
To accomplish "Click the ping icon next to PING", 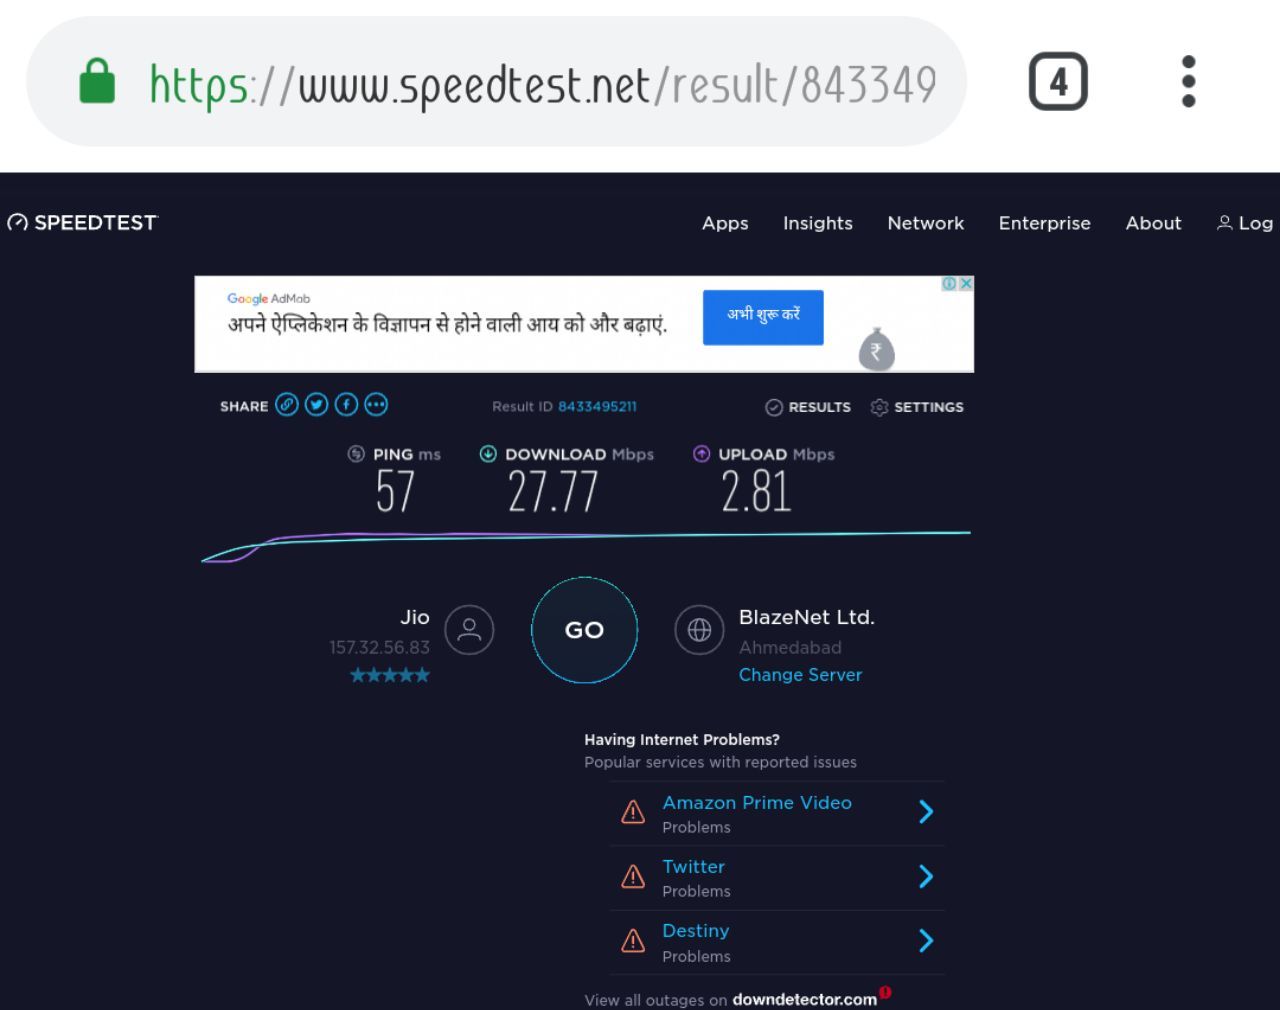I will [356, 454].
